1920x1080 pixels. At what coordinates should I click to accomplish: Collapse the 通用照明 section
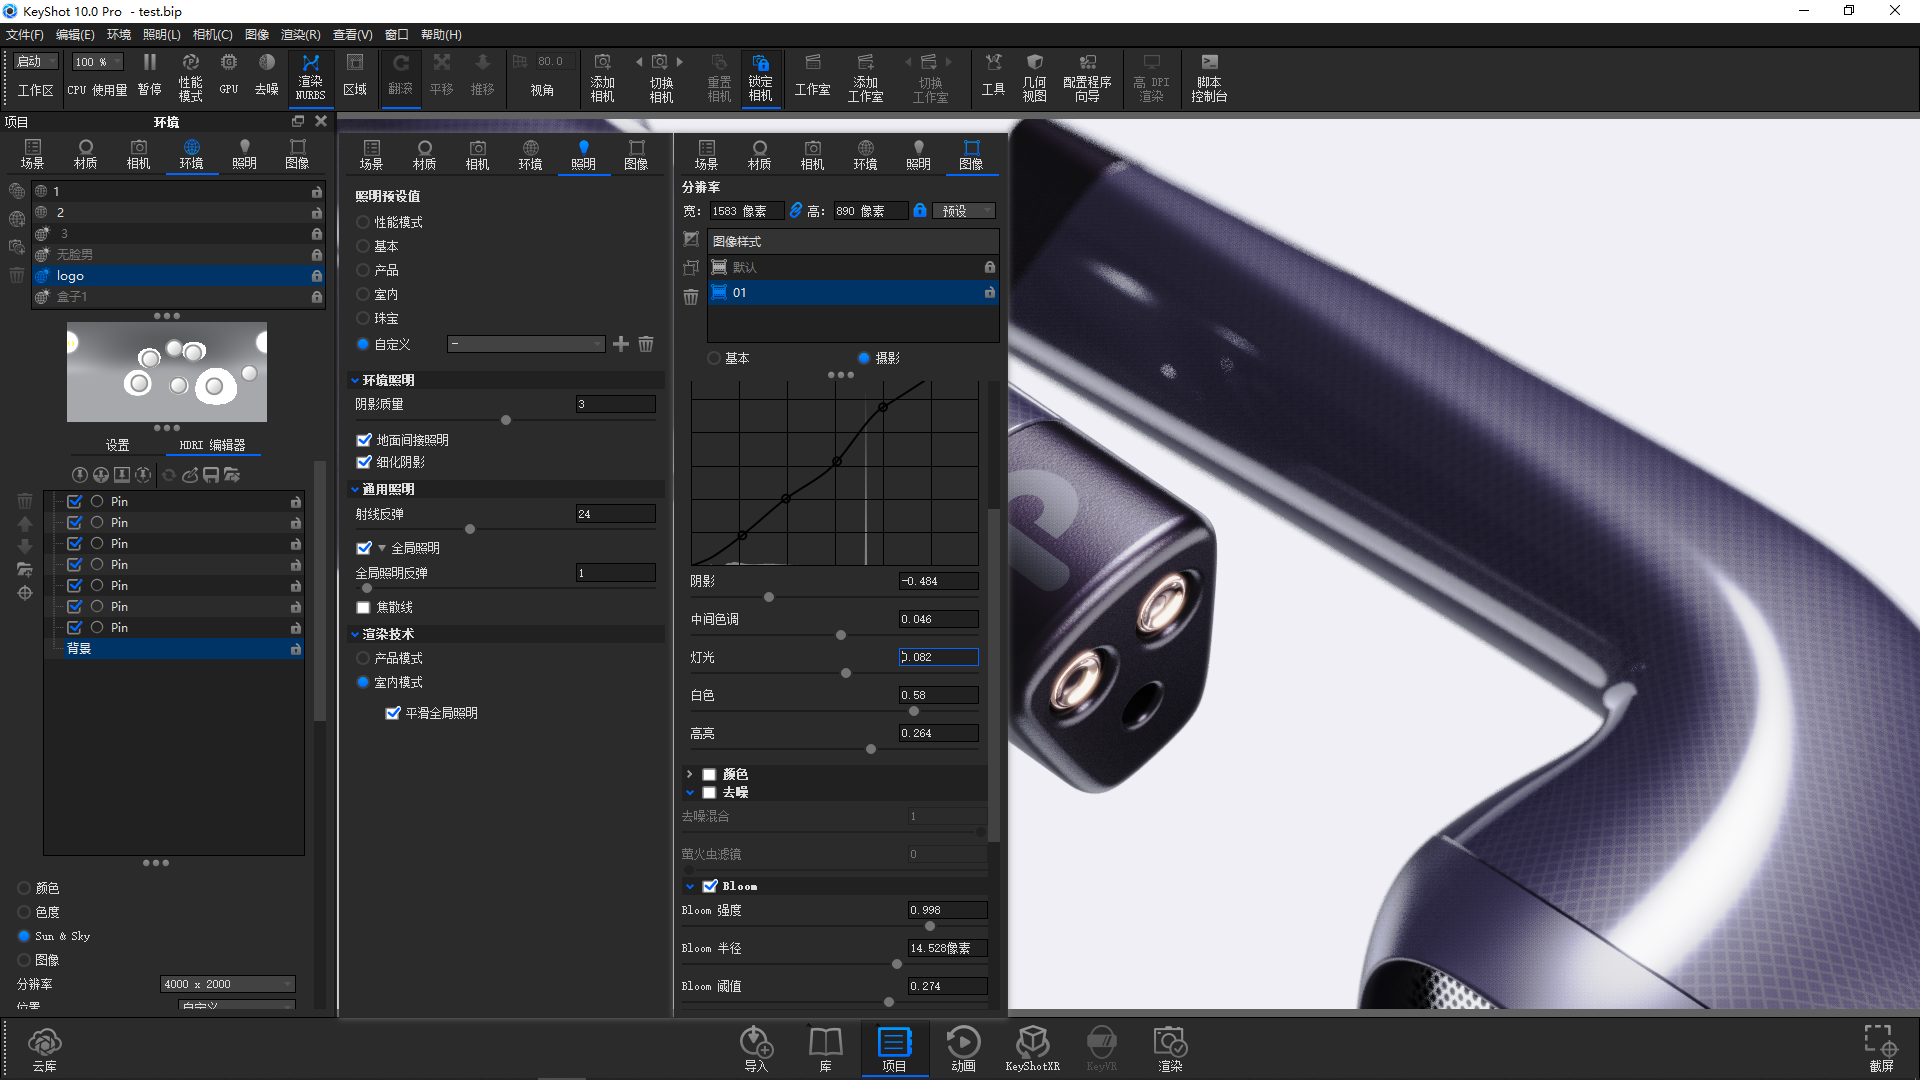point(356,489)
